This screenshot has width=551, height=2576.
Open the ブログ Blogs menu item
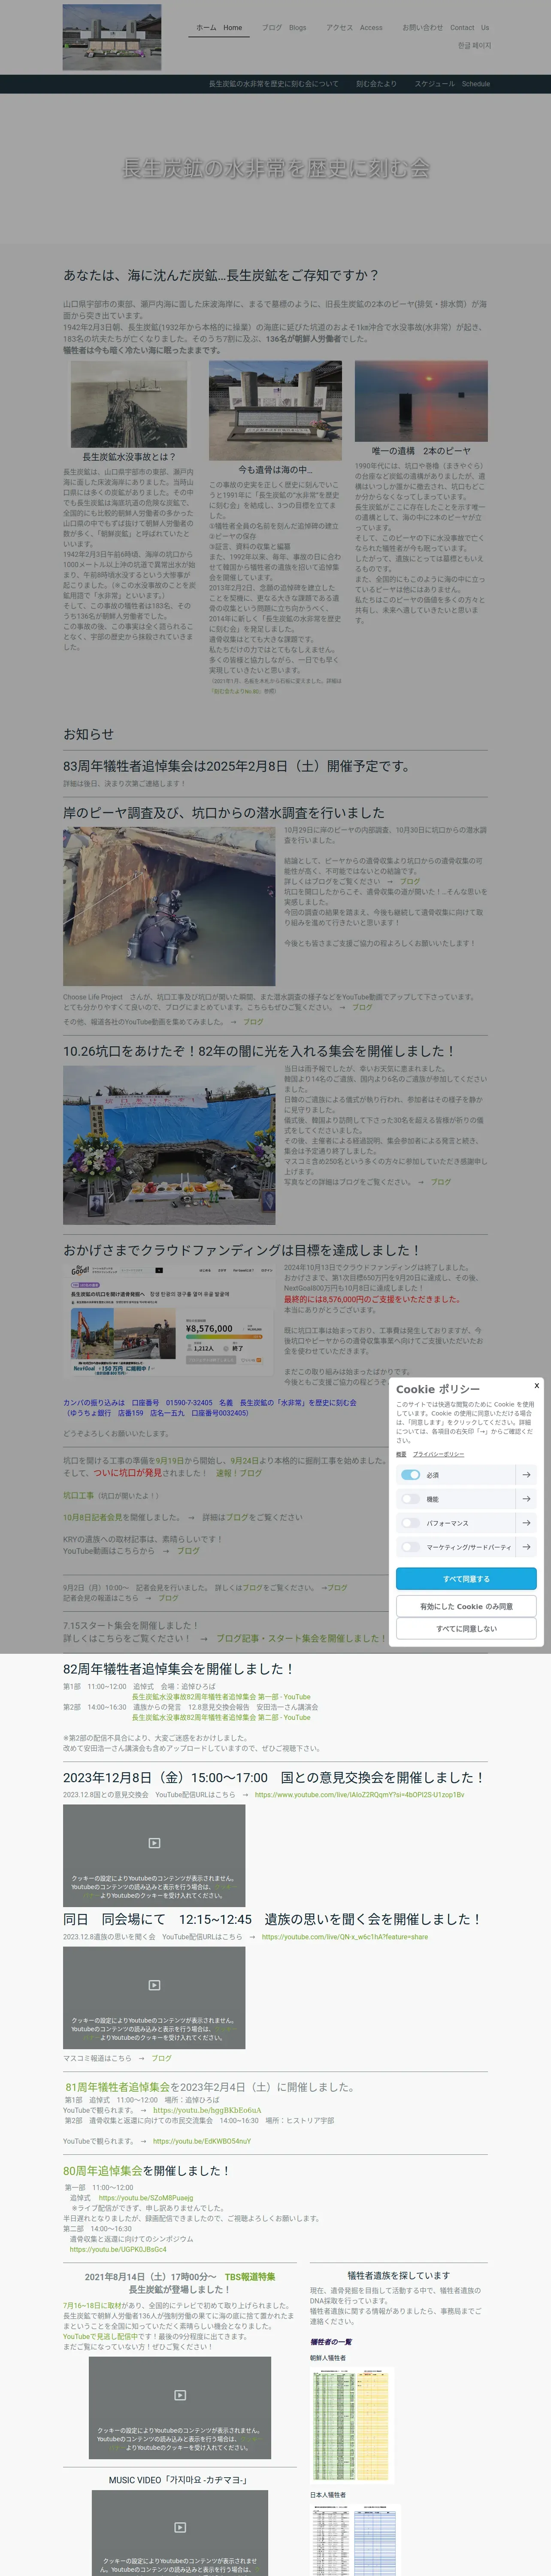tap(284, 28)
